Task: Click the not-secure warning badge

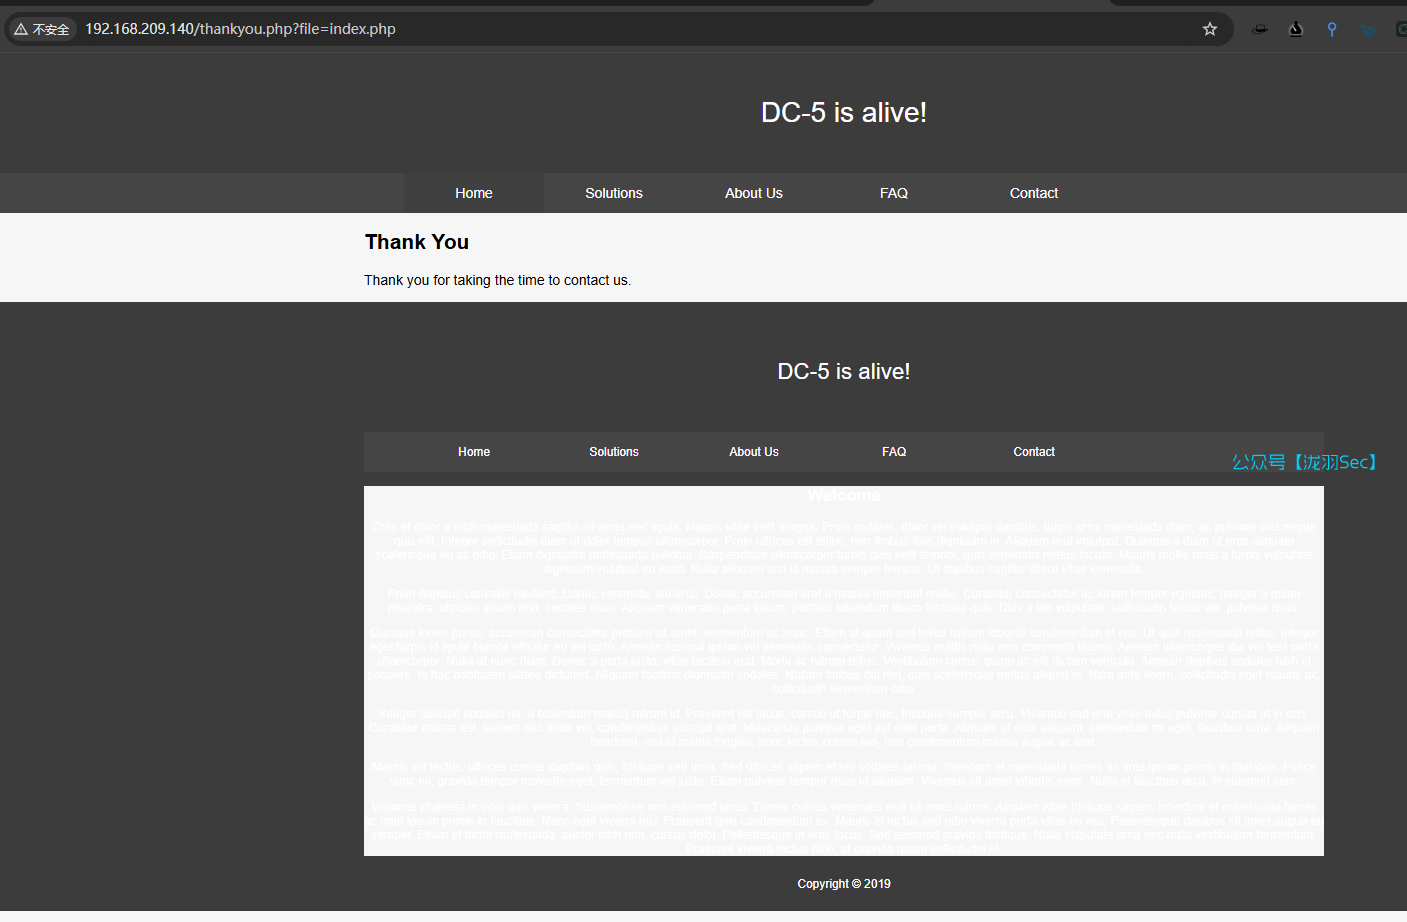Action: click(42, 29)
